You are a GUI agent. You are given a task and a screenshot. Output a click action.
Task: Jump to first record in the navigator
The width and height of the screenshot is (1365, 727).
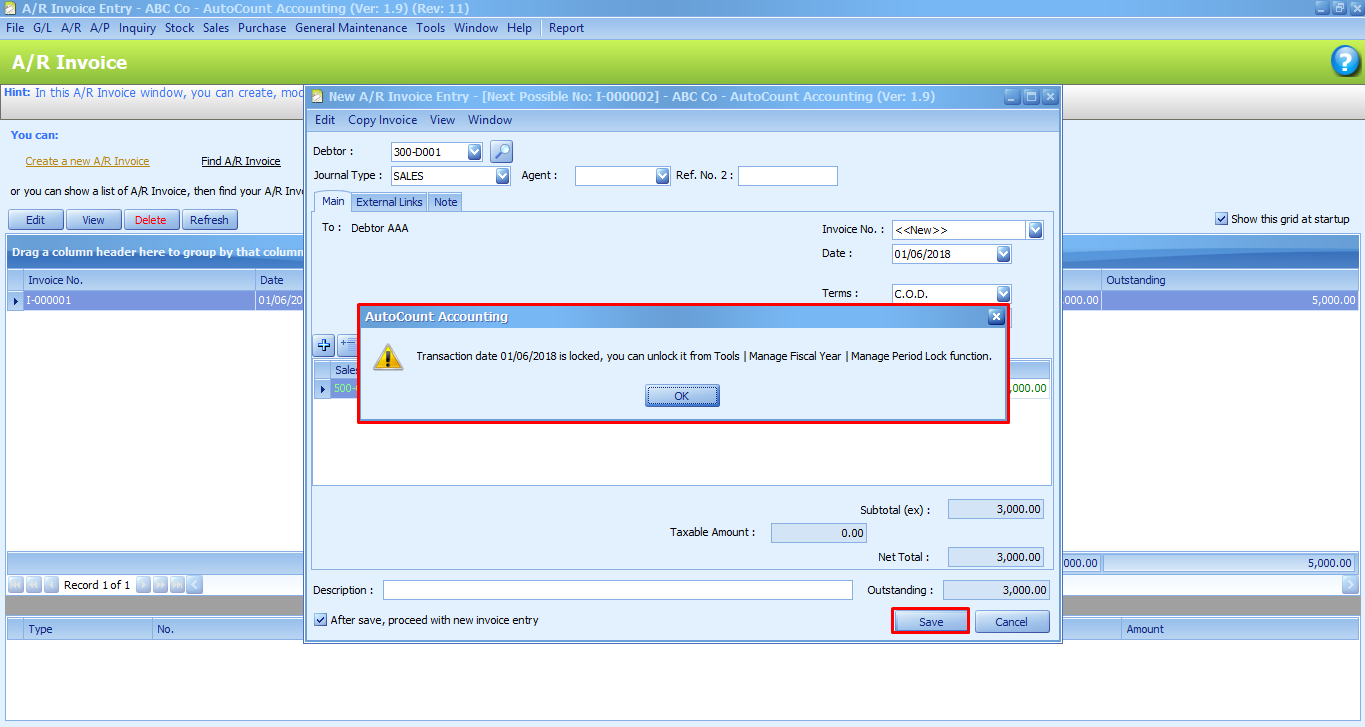click(17, 585)
